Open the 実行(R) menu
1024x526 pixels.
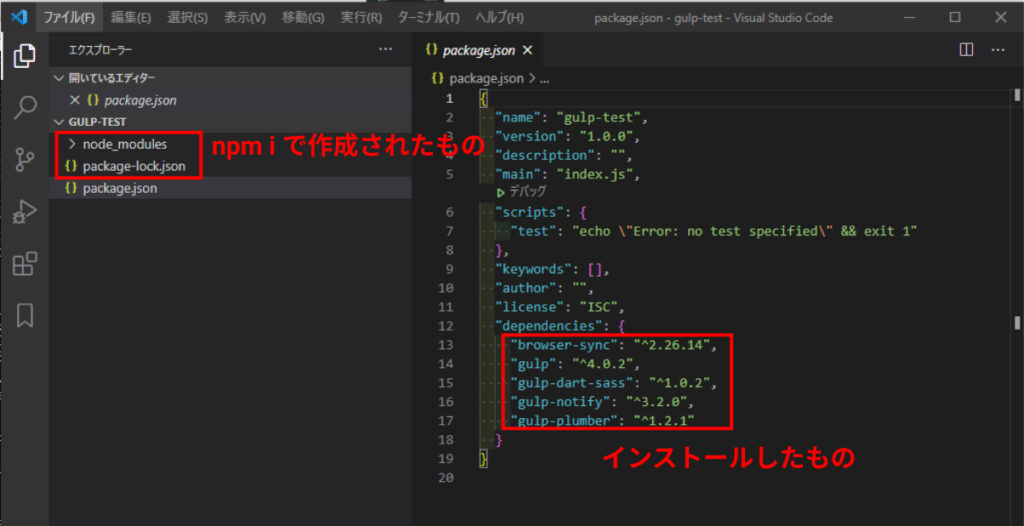point(361,18)
